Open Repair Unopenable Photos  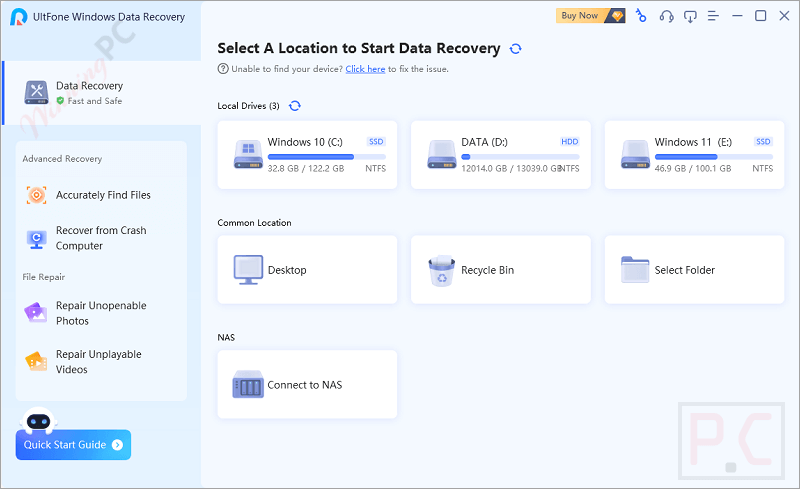tap(102, 313)
